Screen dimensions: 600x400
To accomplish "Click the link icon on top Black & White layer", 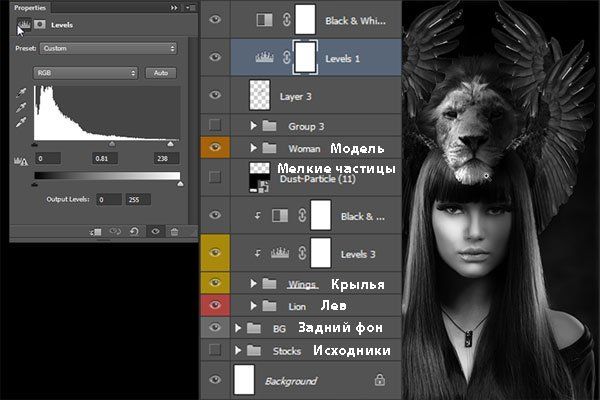I will (x=287, y=20).
